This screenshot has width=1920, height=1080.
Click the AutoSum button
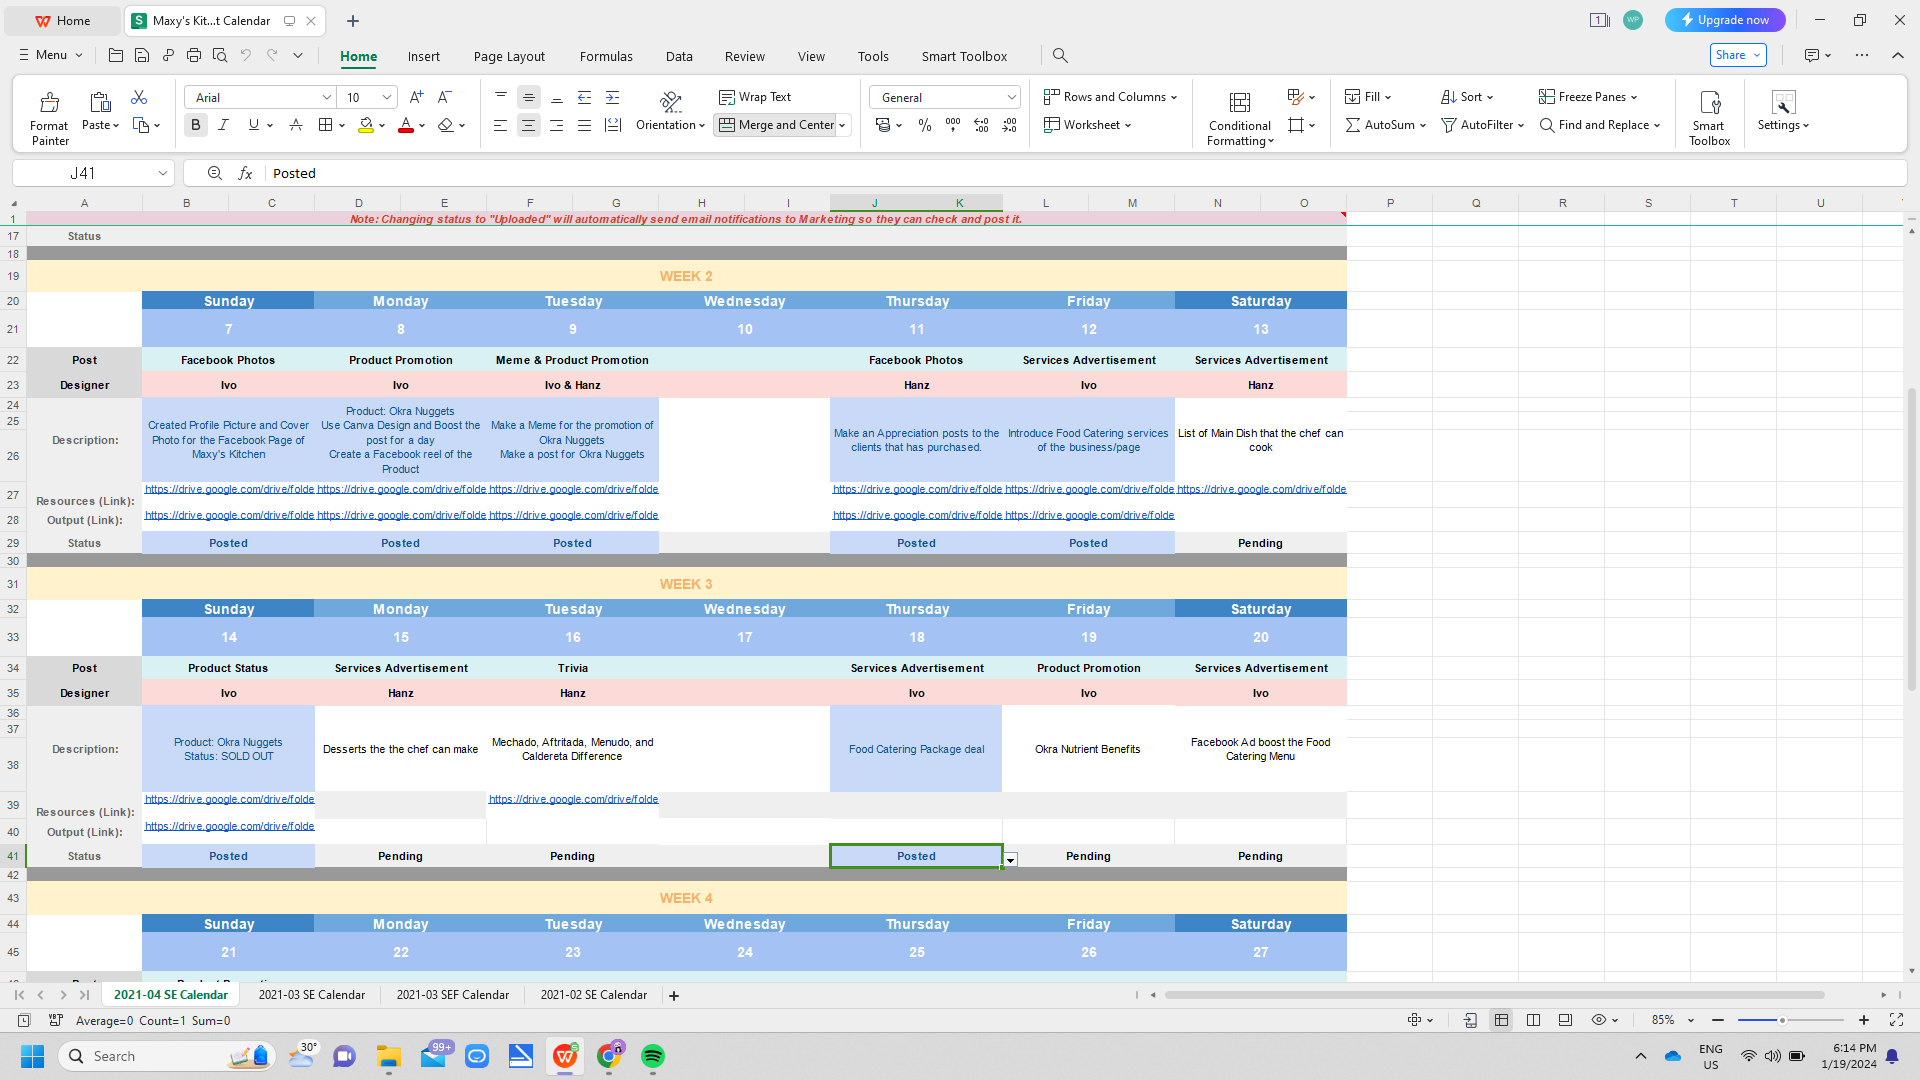point(1385,125)
